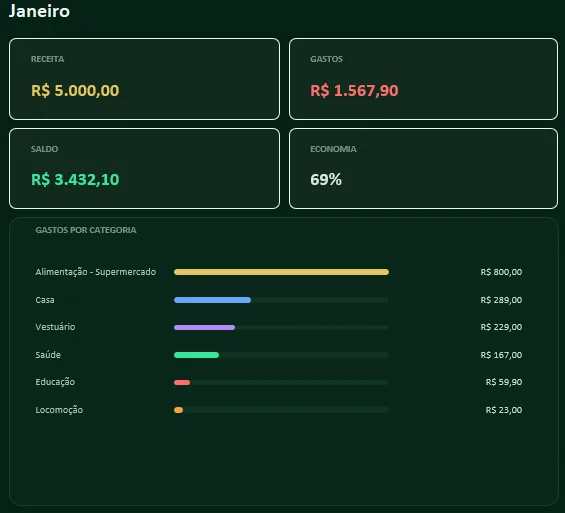Screen dimensions: 565x513
Task: Click the yellow Alimentação progress bar
Action: point(281,272)
